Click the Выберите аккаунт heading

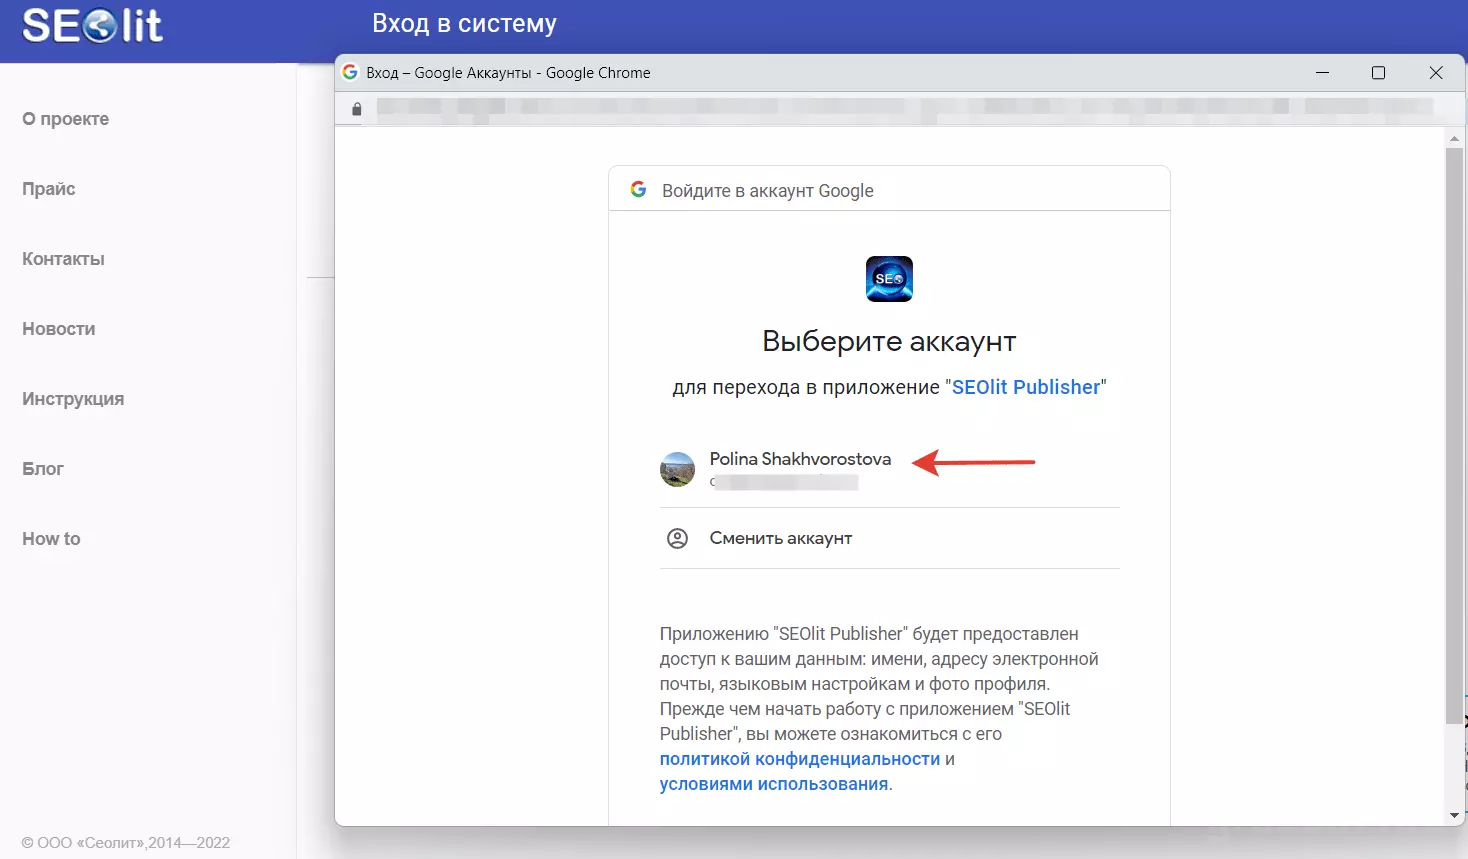pos(889,341)
